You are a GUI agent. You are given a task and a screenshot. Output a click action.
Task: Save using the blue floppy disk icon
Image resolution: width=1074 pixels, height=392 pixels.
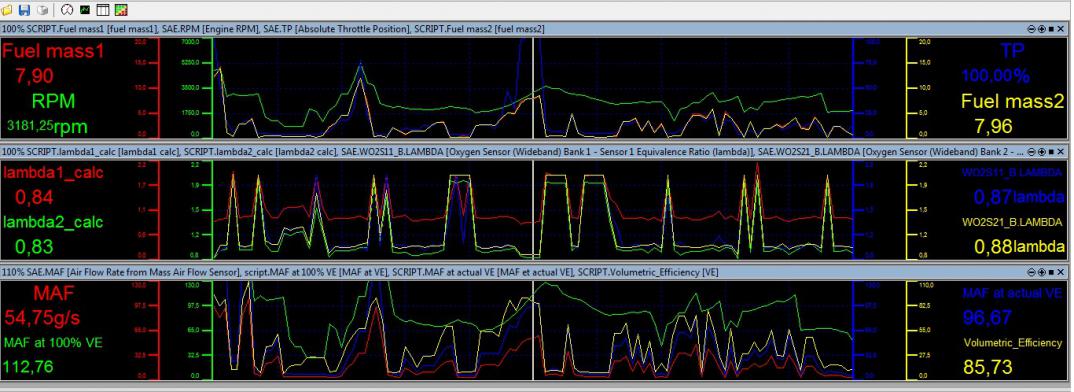pyautogui.click(x=25, y=10)
